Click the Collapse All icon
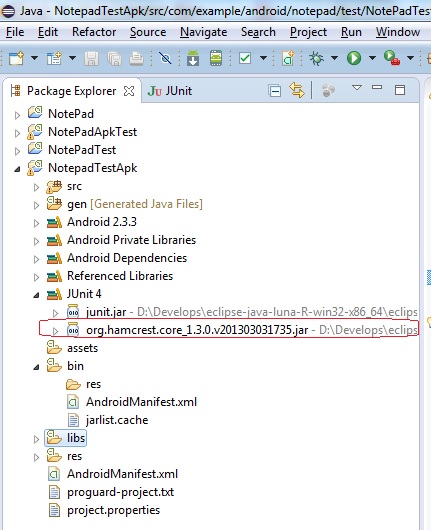 274,91
